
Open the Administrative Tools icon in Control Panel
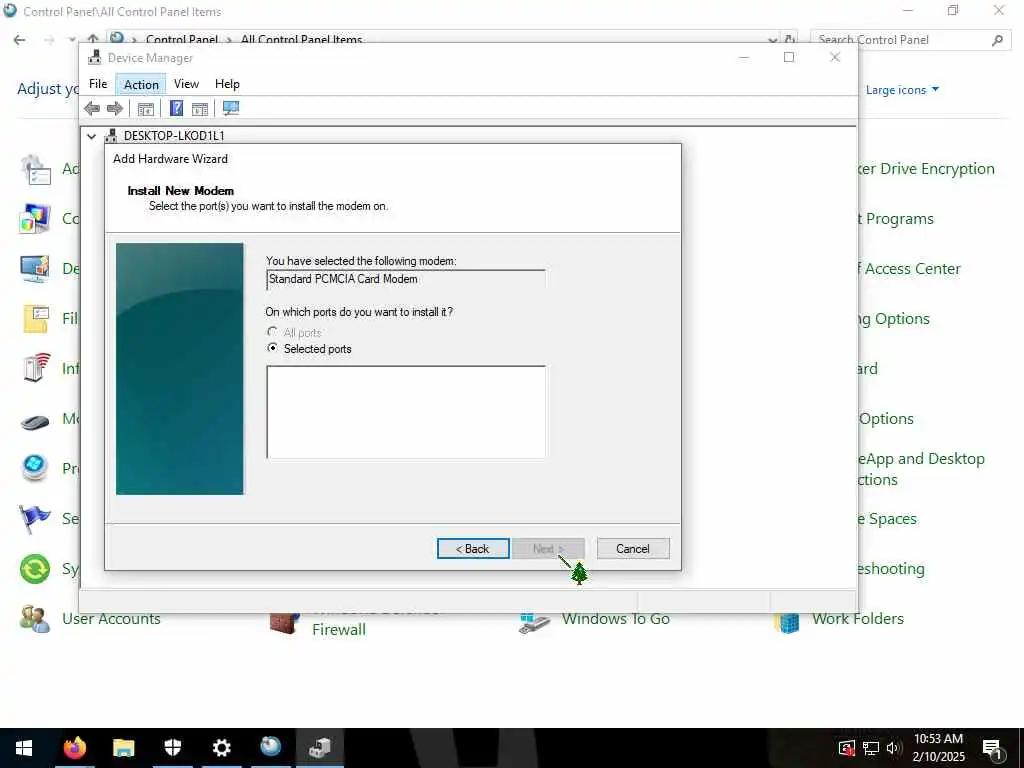coord(35,170)
